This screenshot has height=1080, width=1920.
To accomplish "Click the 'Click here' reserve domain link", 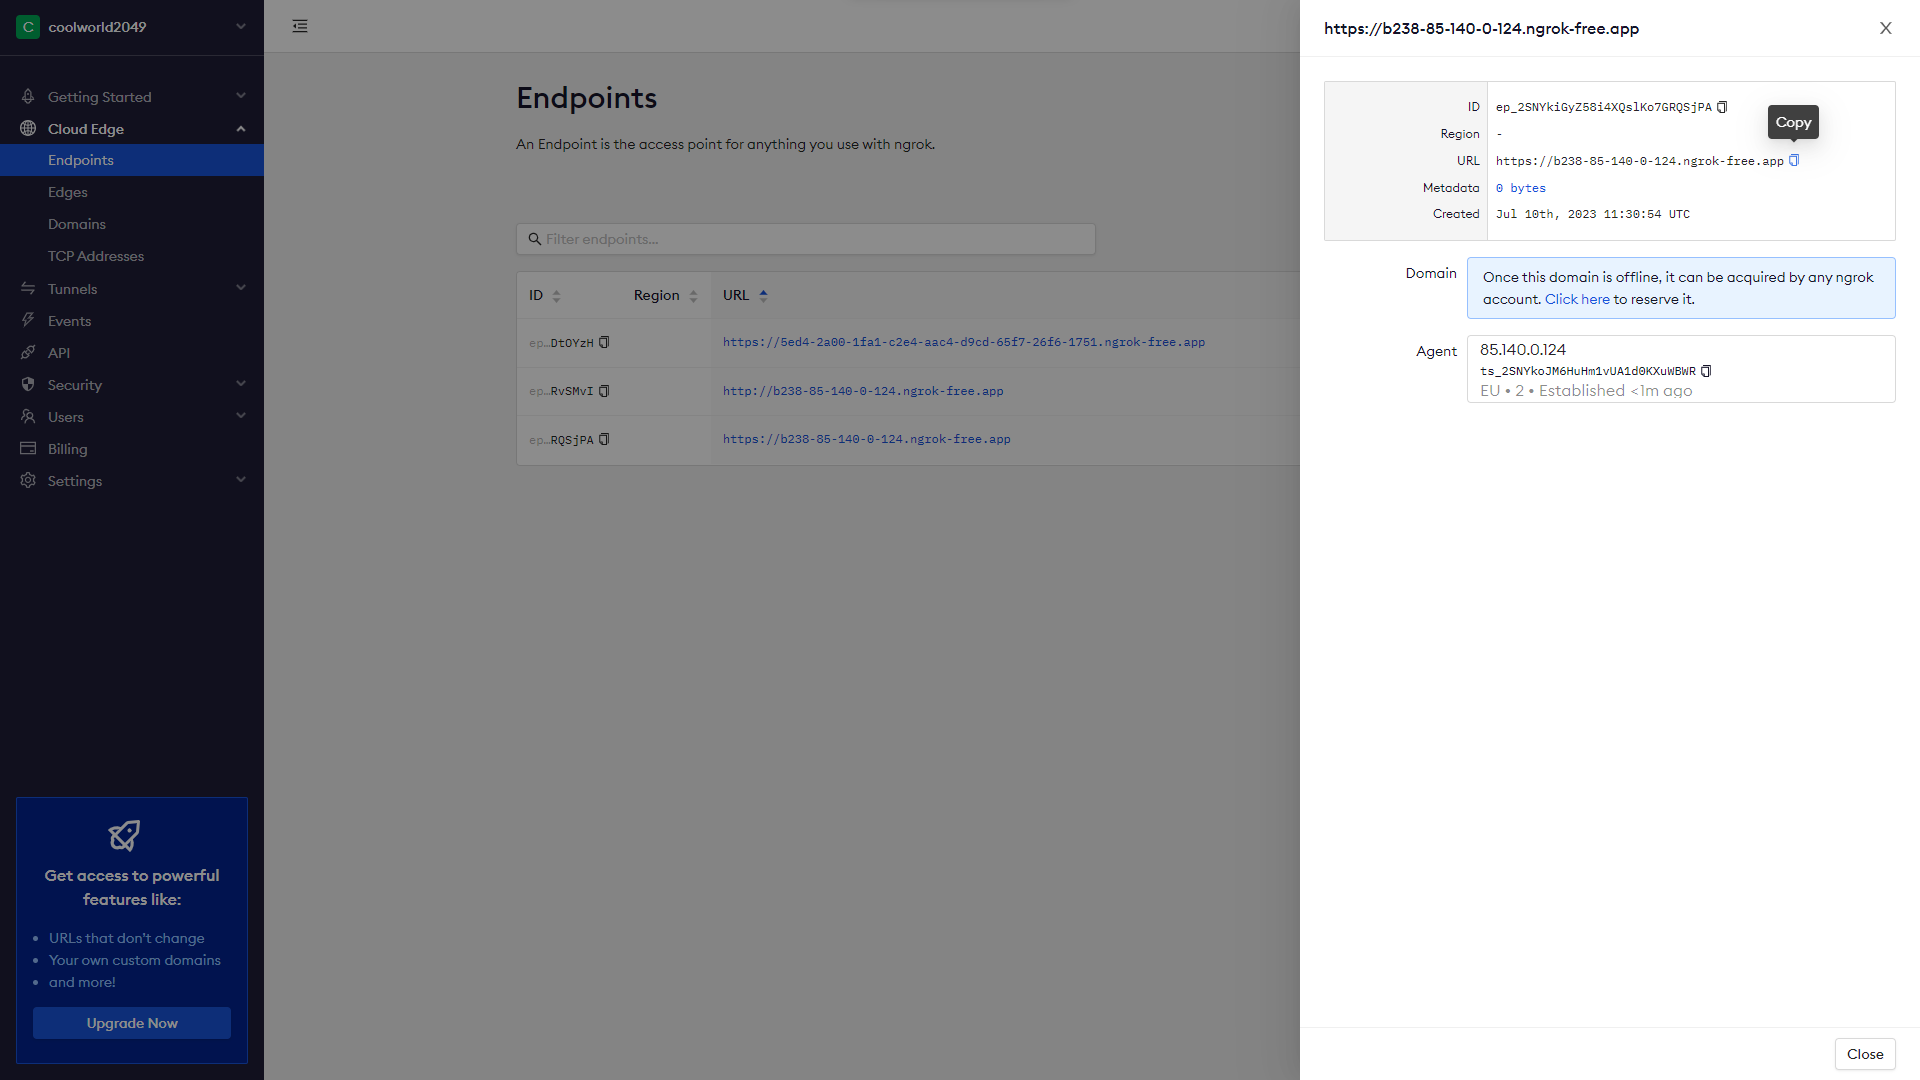I will [x=1577, y=299].
